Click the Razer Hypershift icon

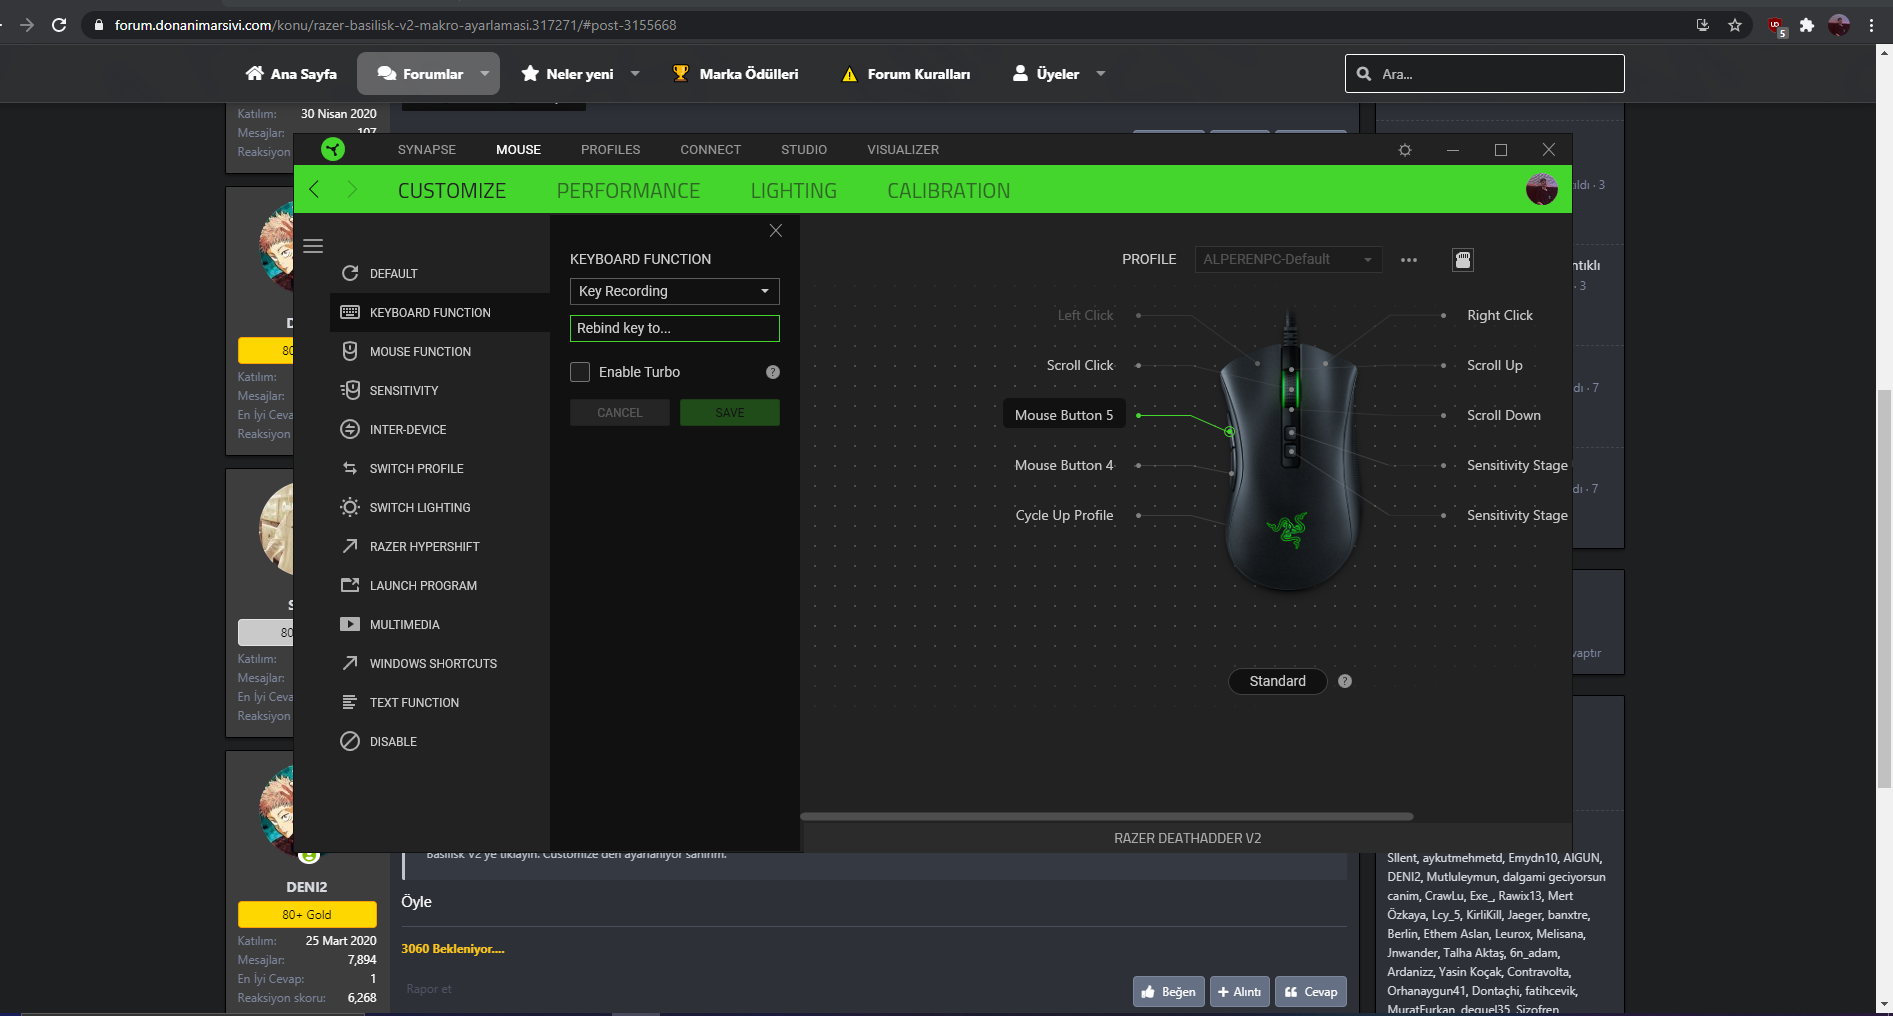(350, 546)
